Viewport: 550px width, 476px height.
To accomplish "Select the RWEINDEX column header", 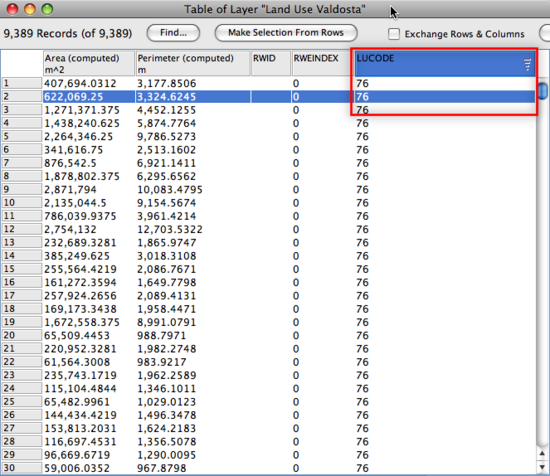I will (x=321, y=63).
